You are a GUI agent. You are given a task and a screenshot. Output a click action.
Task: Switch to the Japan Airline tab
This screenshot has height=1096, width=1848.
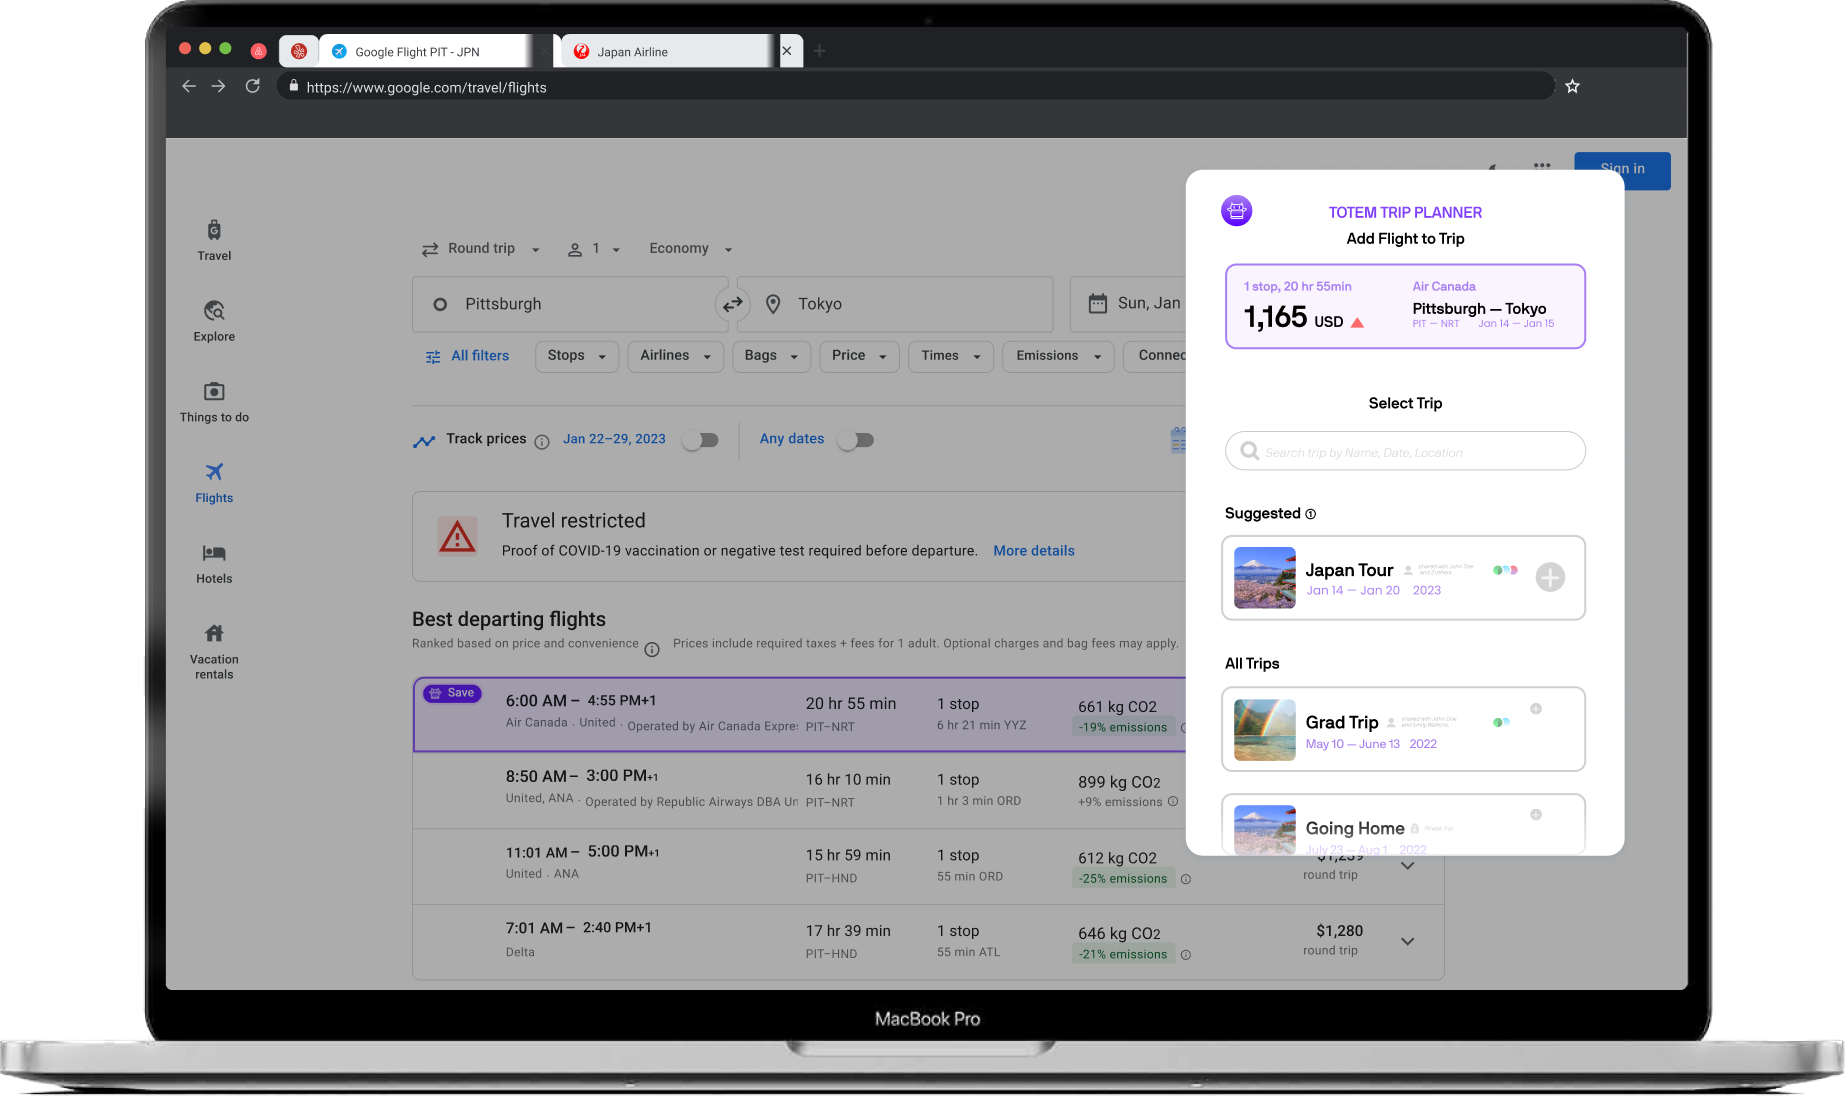click(x=667, y=52)
